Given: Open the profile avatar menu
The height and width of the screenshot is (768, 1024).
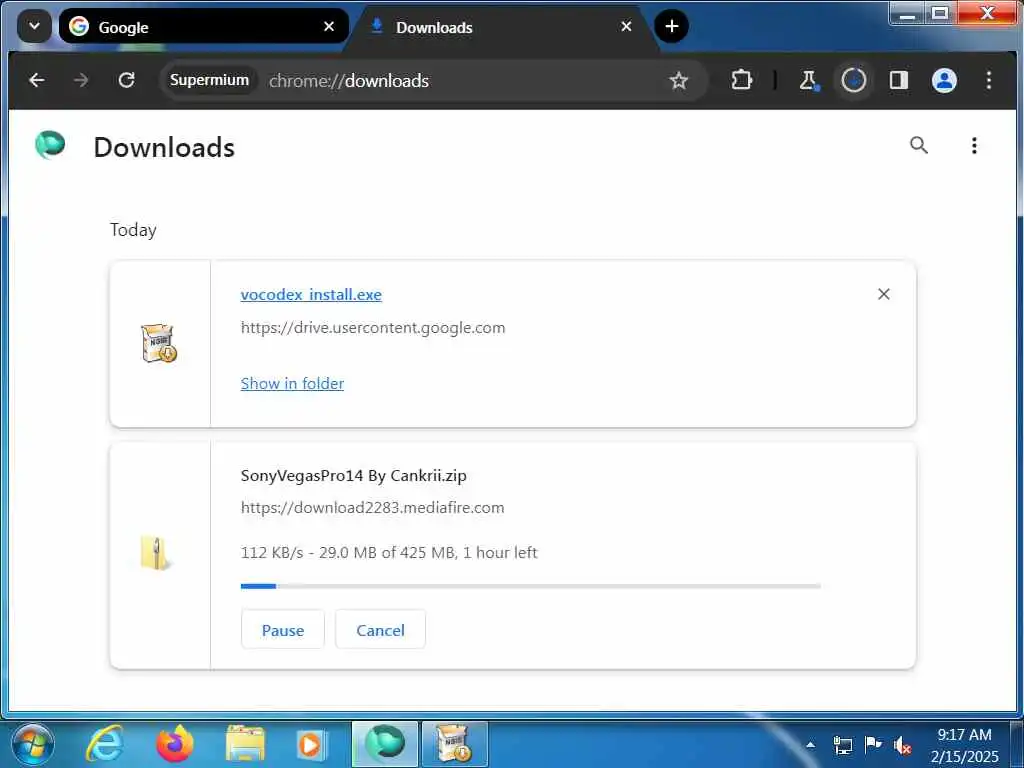Looking at the screenshot, I should 944,80.
